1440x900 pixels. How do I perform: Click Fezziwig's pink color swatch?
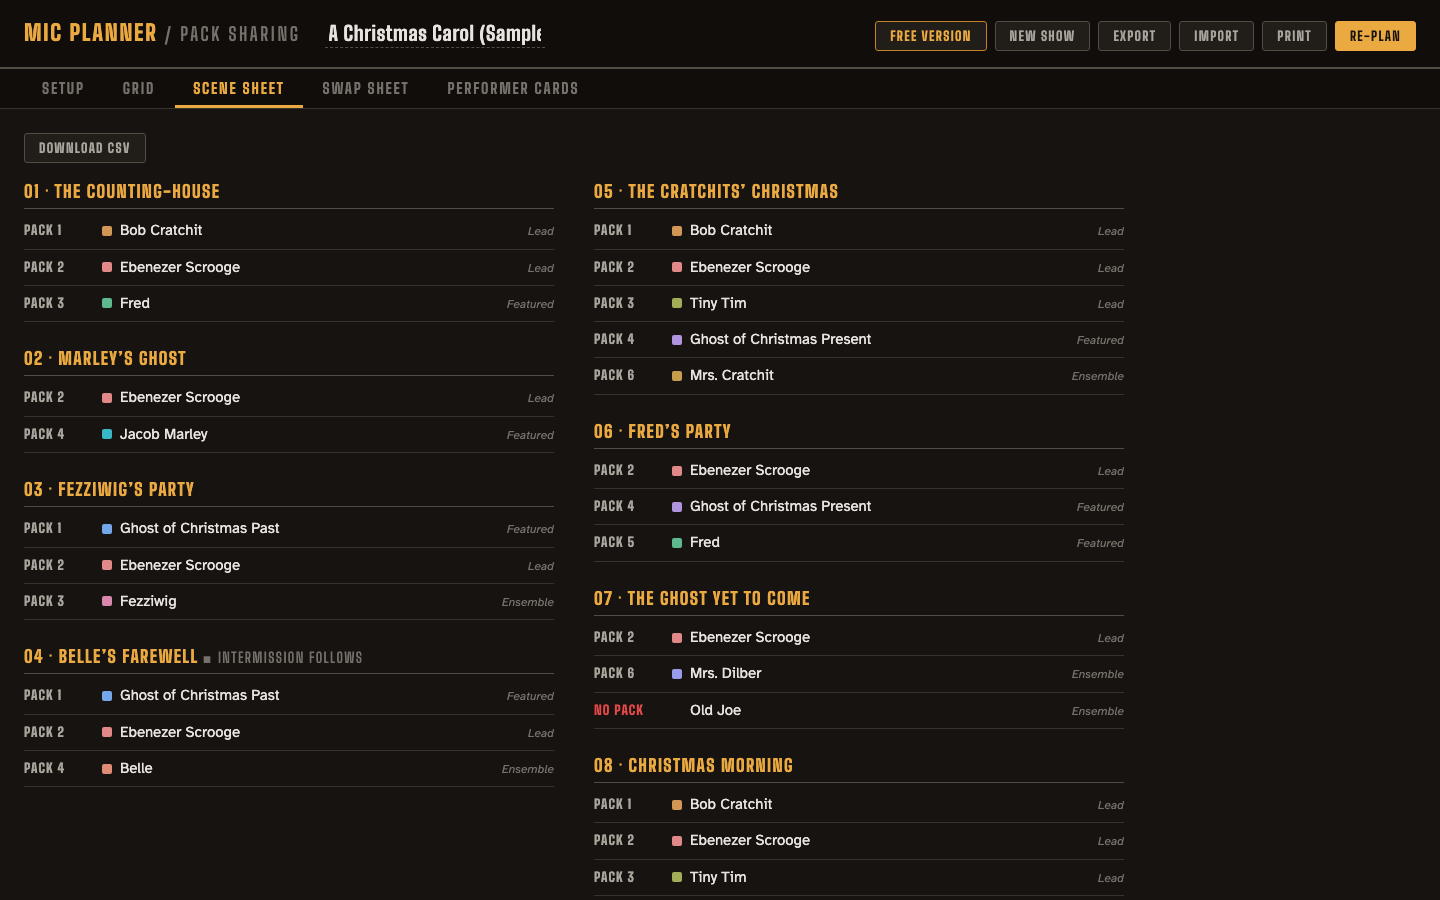[107, 602]
